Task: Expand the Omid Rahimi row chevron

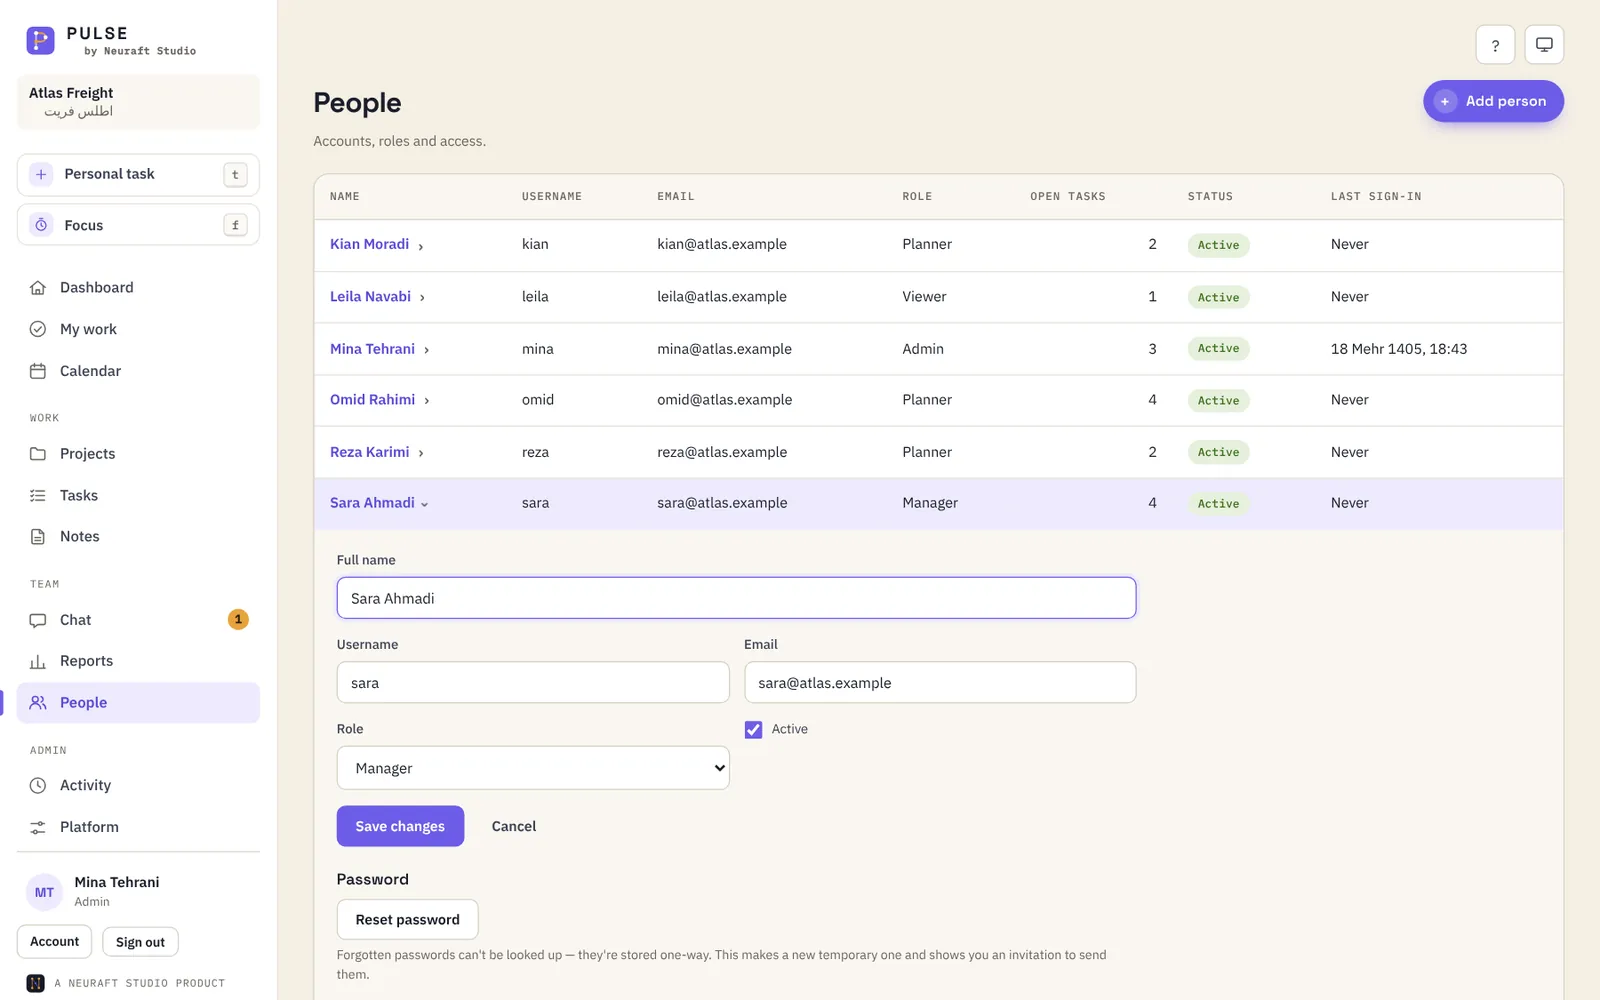Action: tap(427, 401)
